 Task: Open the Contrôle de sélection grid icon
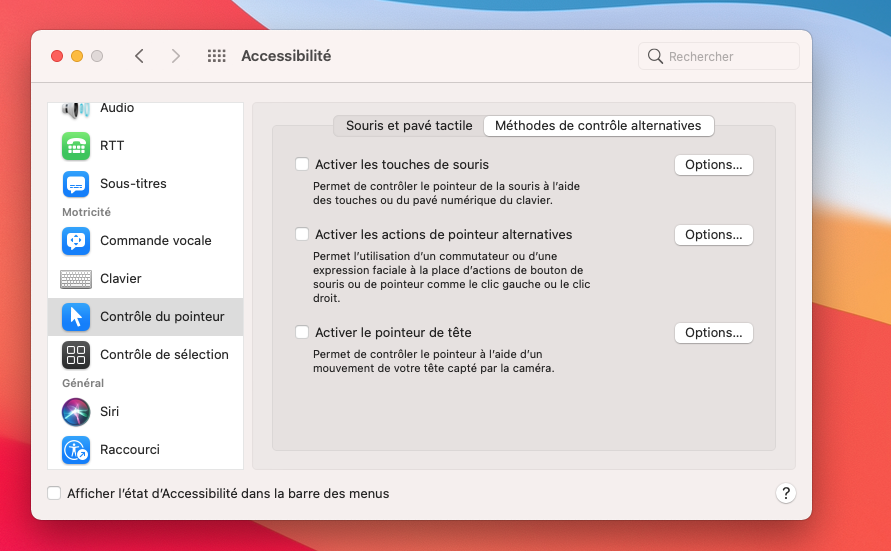pyautogui.click(x=76, y=355)
